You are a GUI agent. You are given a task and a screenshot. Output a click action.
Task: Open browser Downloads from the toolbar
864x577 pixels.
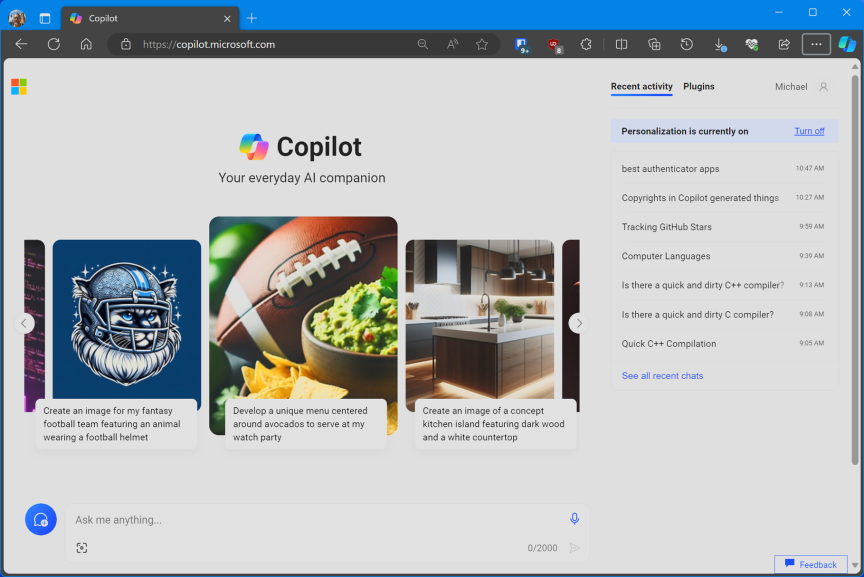tap(719, 44)
